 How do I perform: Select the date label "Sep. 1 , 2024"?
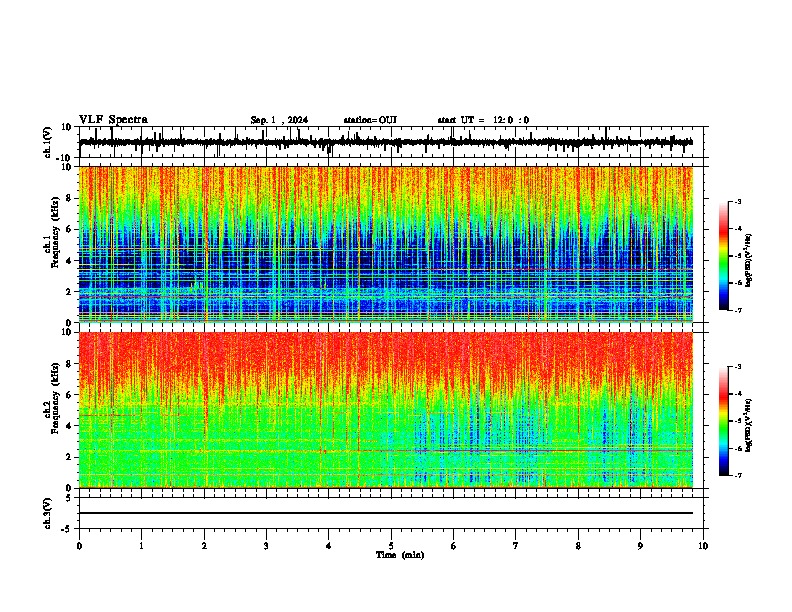279,120
